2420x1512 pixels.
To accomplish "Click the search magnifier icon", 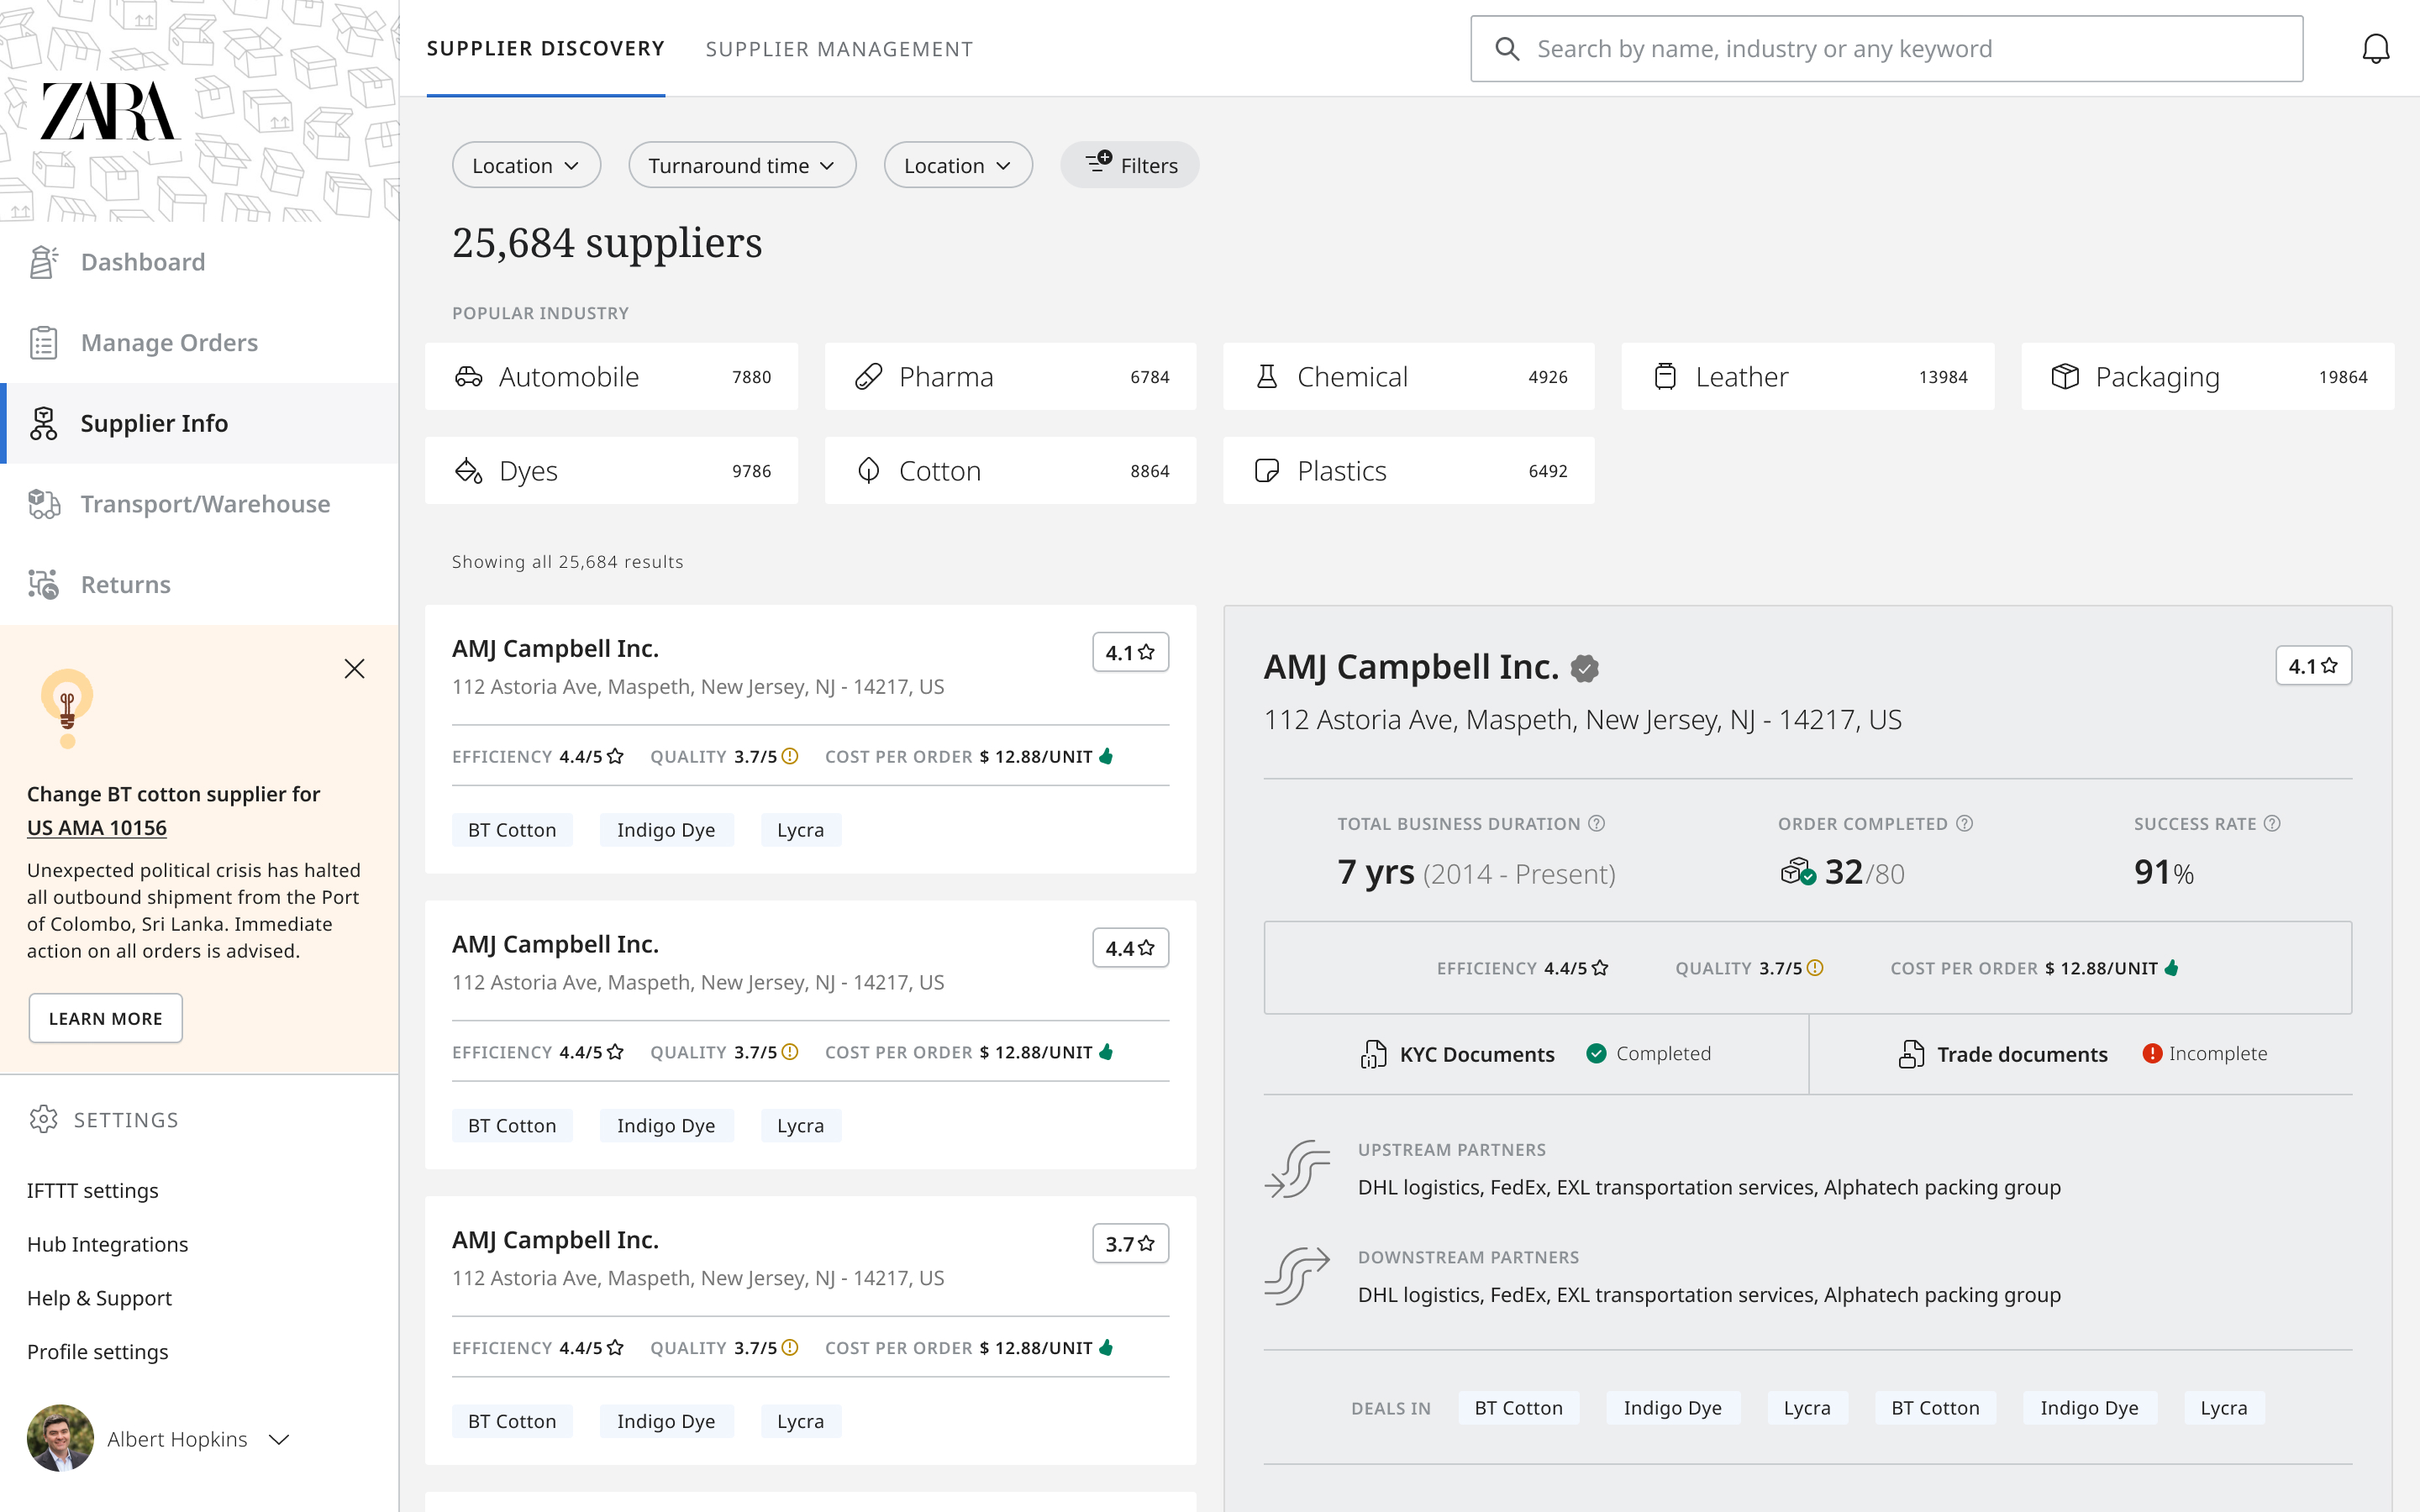I will (x=1507, y=49).
